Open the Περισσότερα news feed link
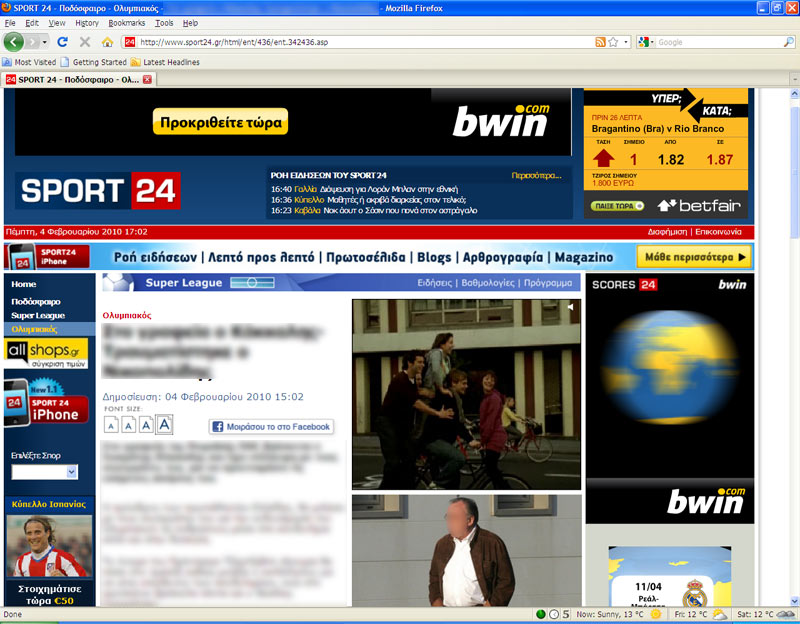The width and height of the screenshot is (800, 624). tap(536, 176)
